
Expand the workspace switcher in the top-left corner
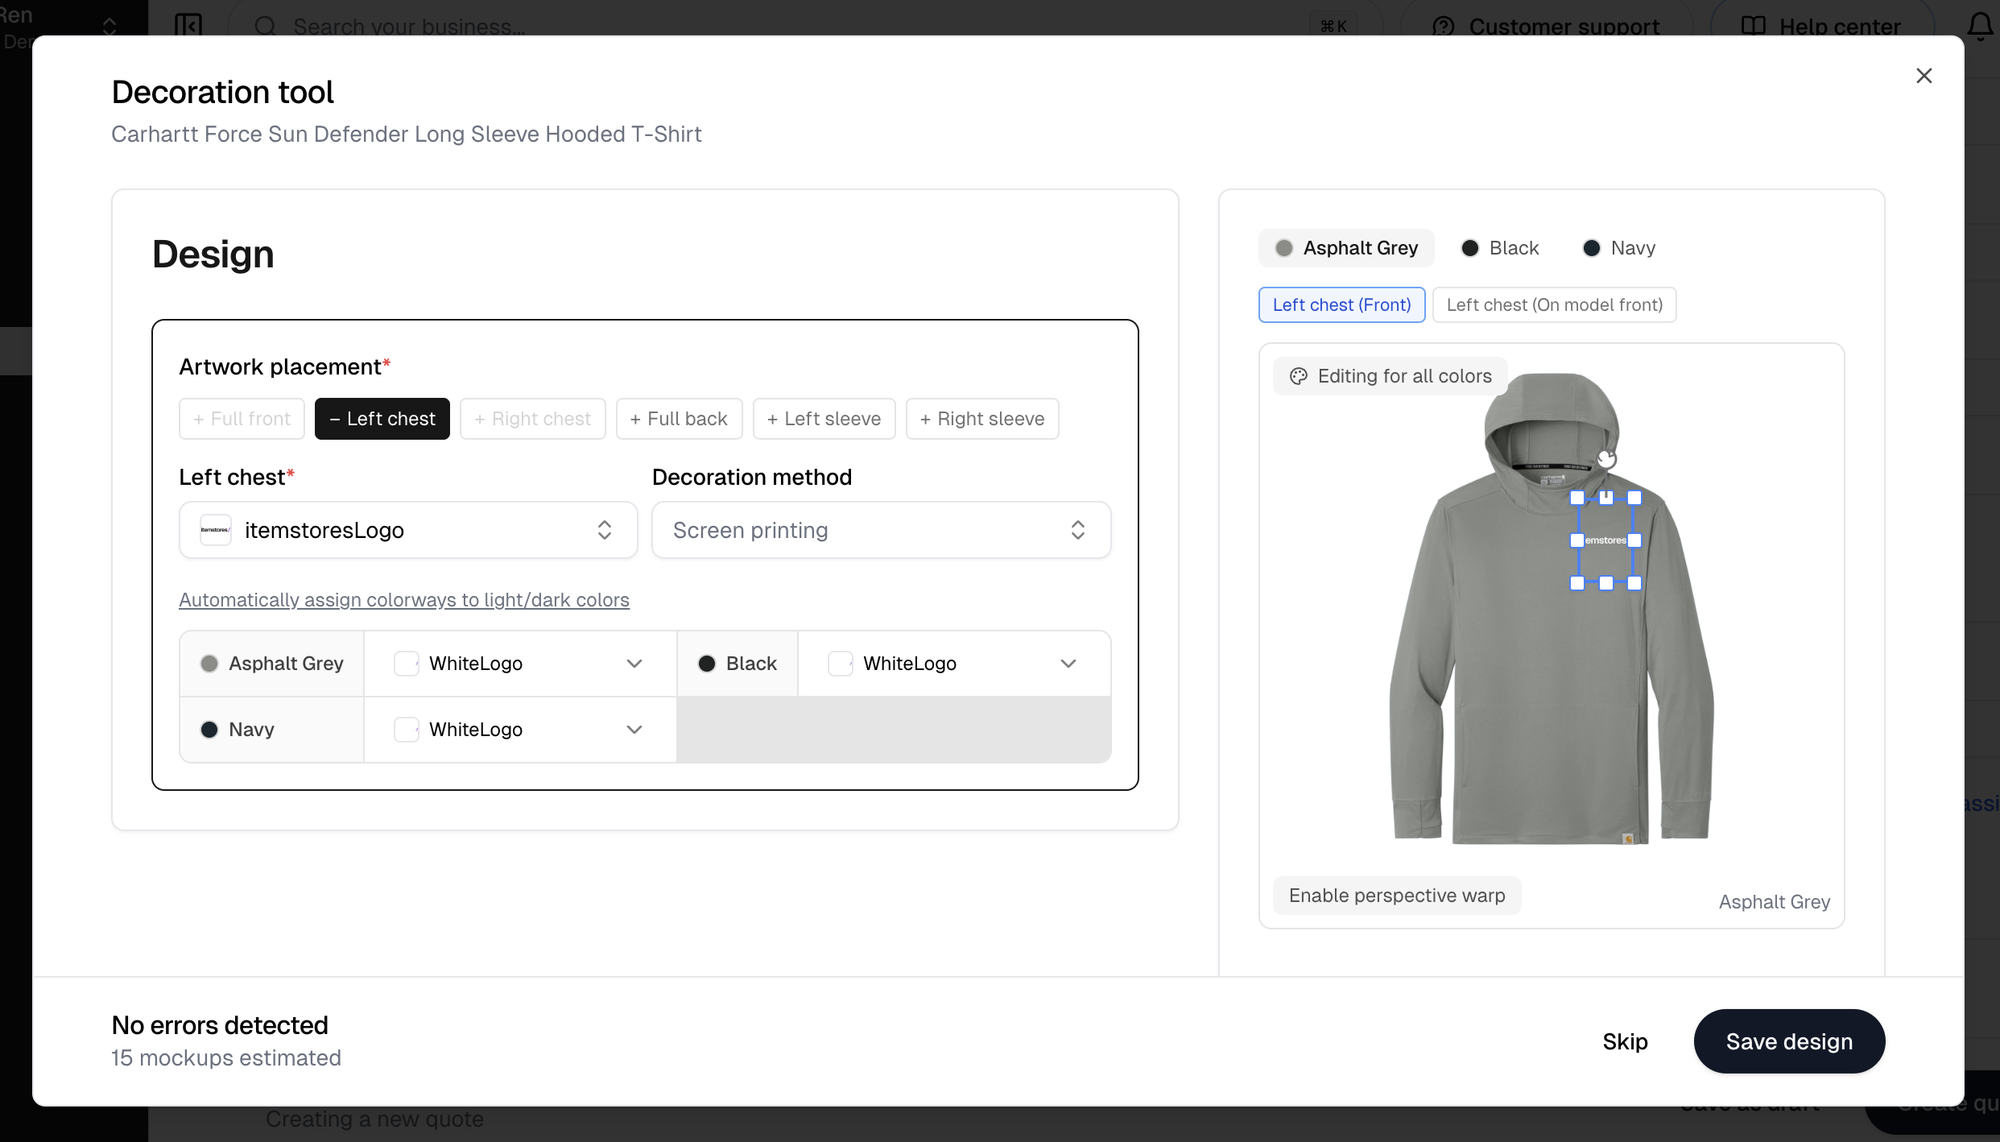[x=109, y=26]
